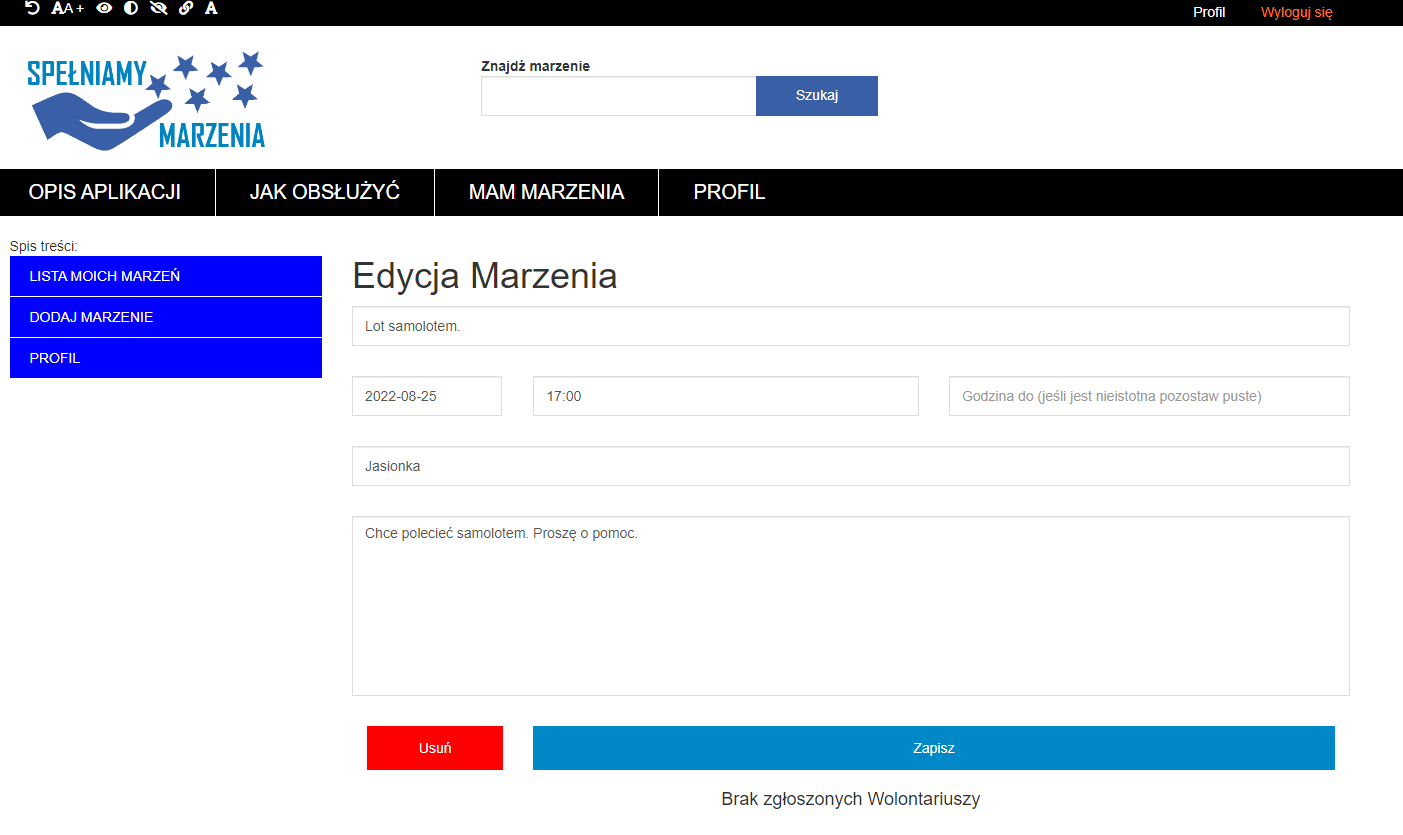1403x835 pixels.
Task: Toggle high contrast half-circle icon
Action: pos(131,8)
